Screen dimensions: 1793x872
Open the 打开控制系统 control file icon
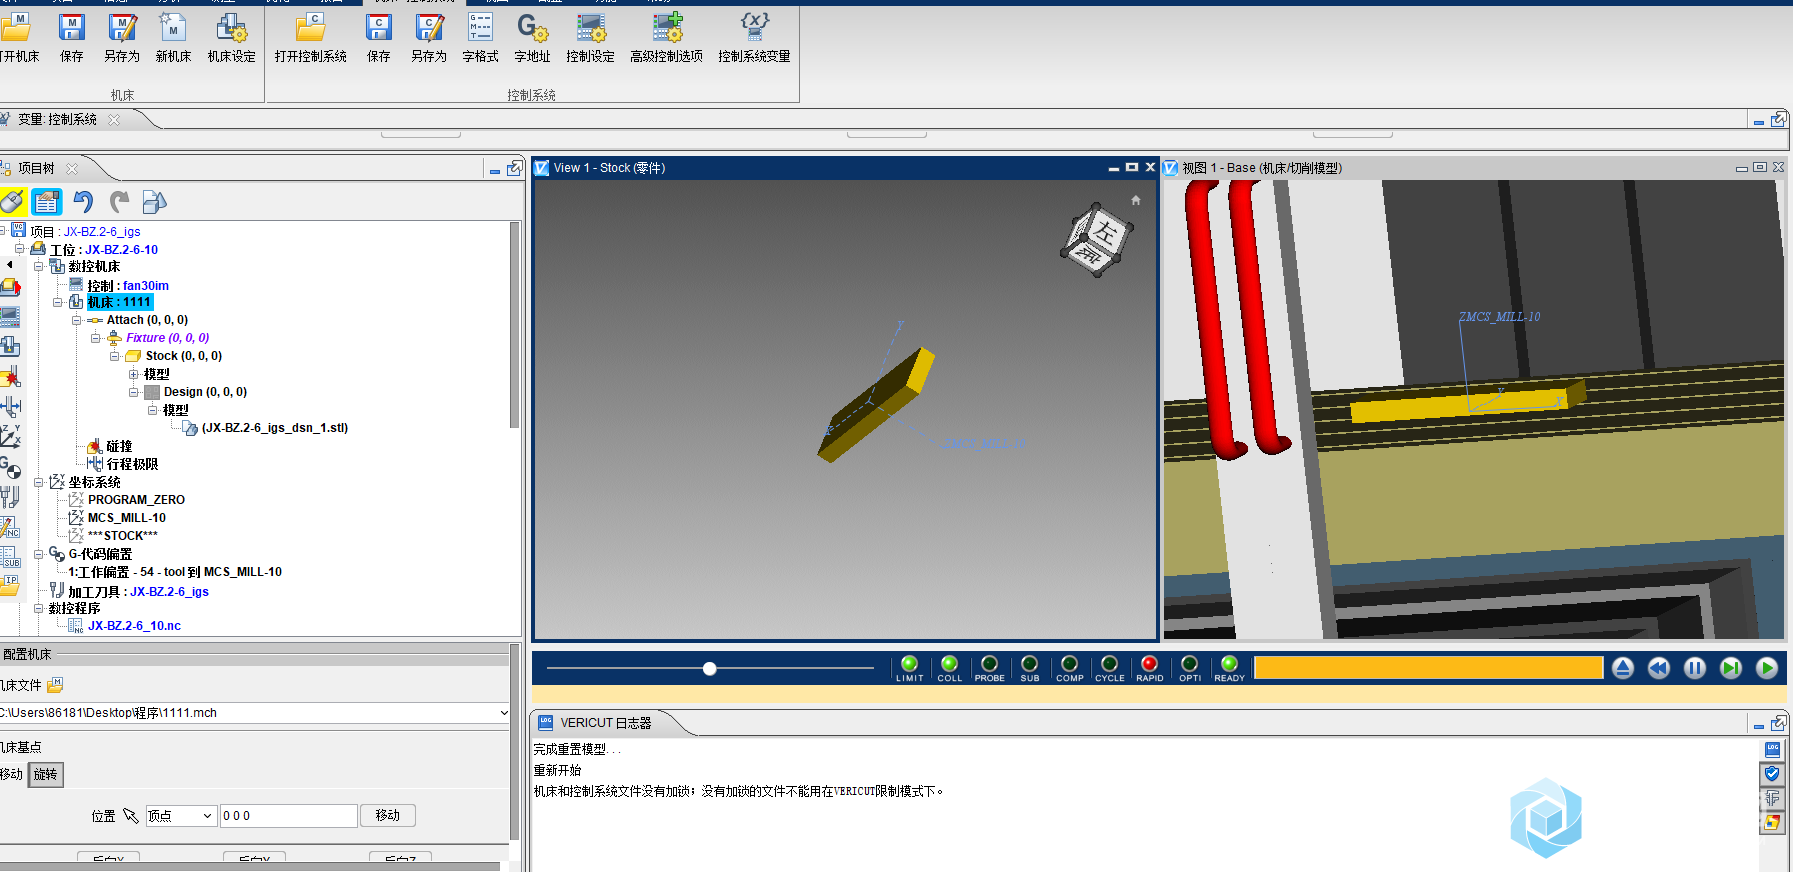point(311,27)
